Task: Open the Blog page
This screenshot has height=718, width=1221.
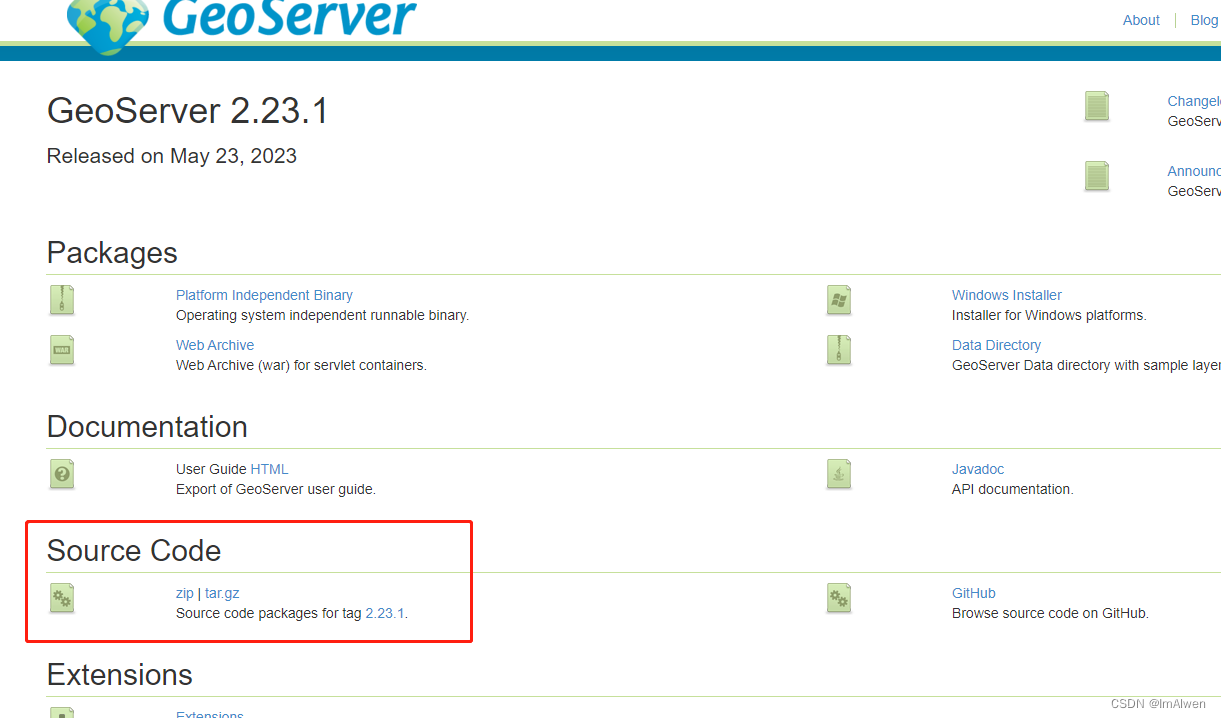Action: point(1204,20)
